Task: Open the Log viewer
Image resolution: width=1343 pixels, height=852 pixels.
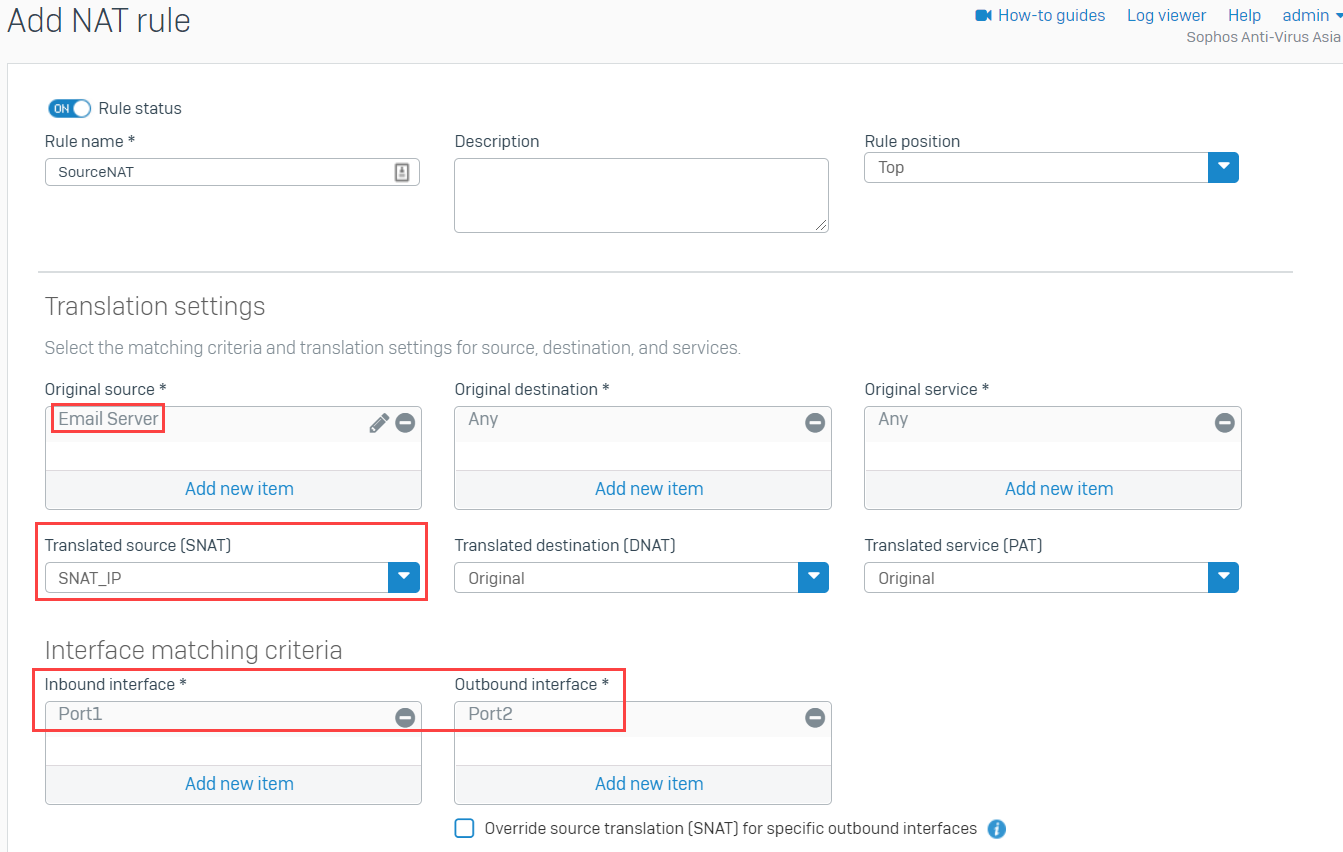Action: [1166, 15]
